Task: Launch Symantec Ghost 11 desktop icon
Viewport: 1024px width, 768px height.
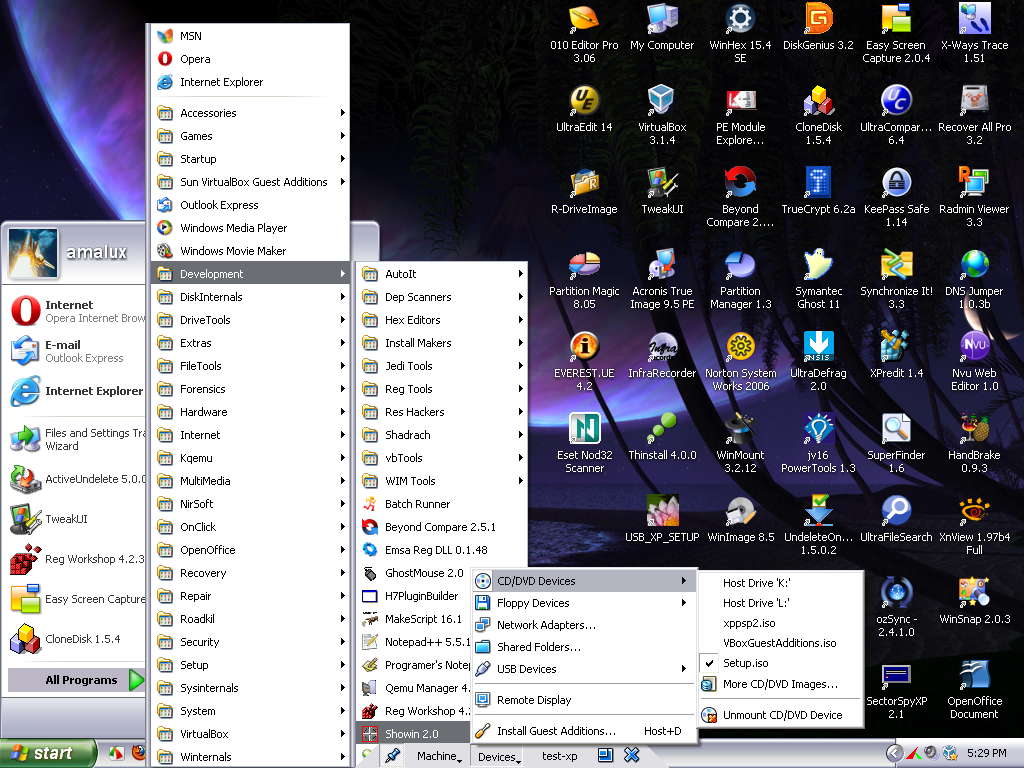Action: point(818,280)
